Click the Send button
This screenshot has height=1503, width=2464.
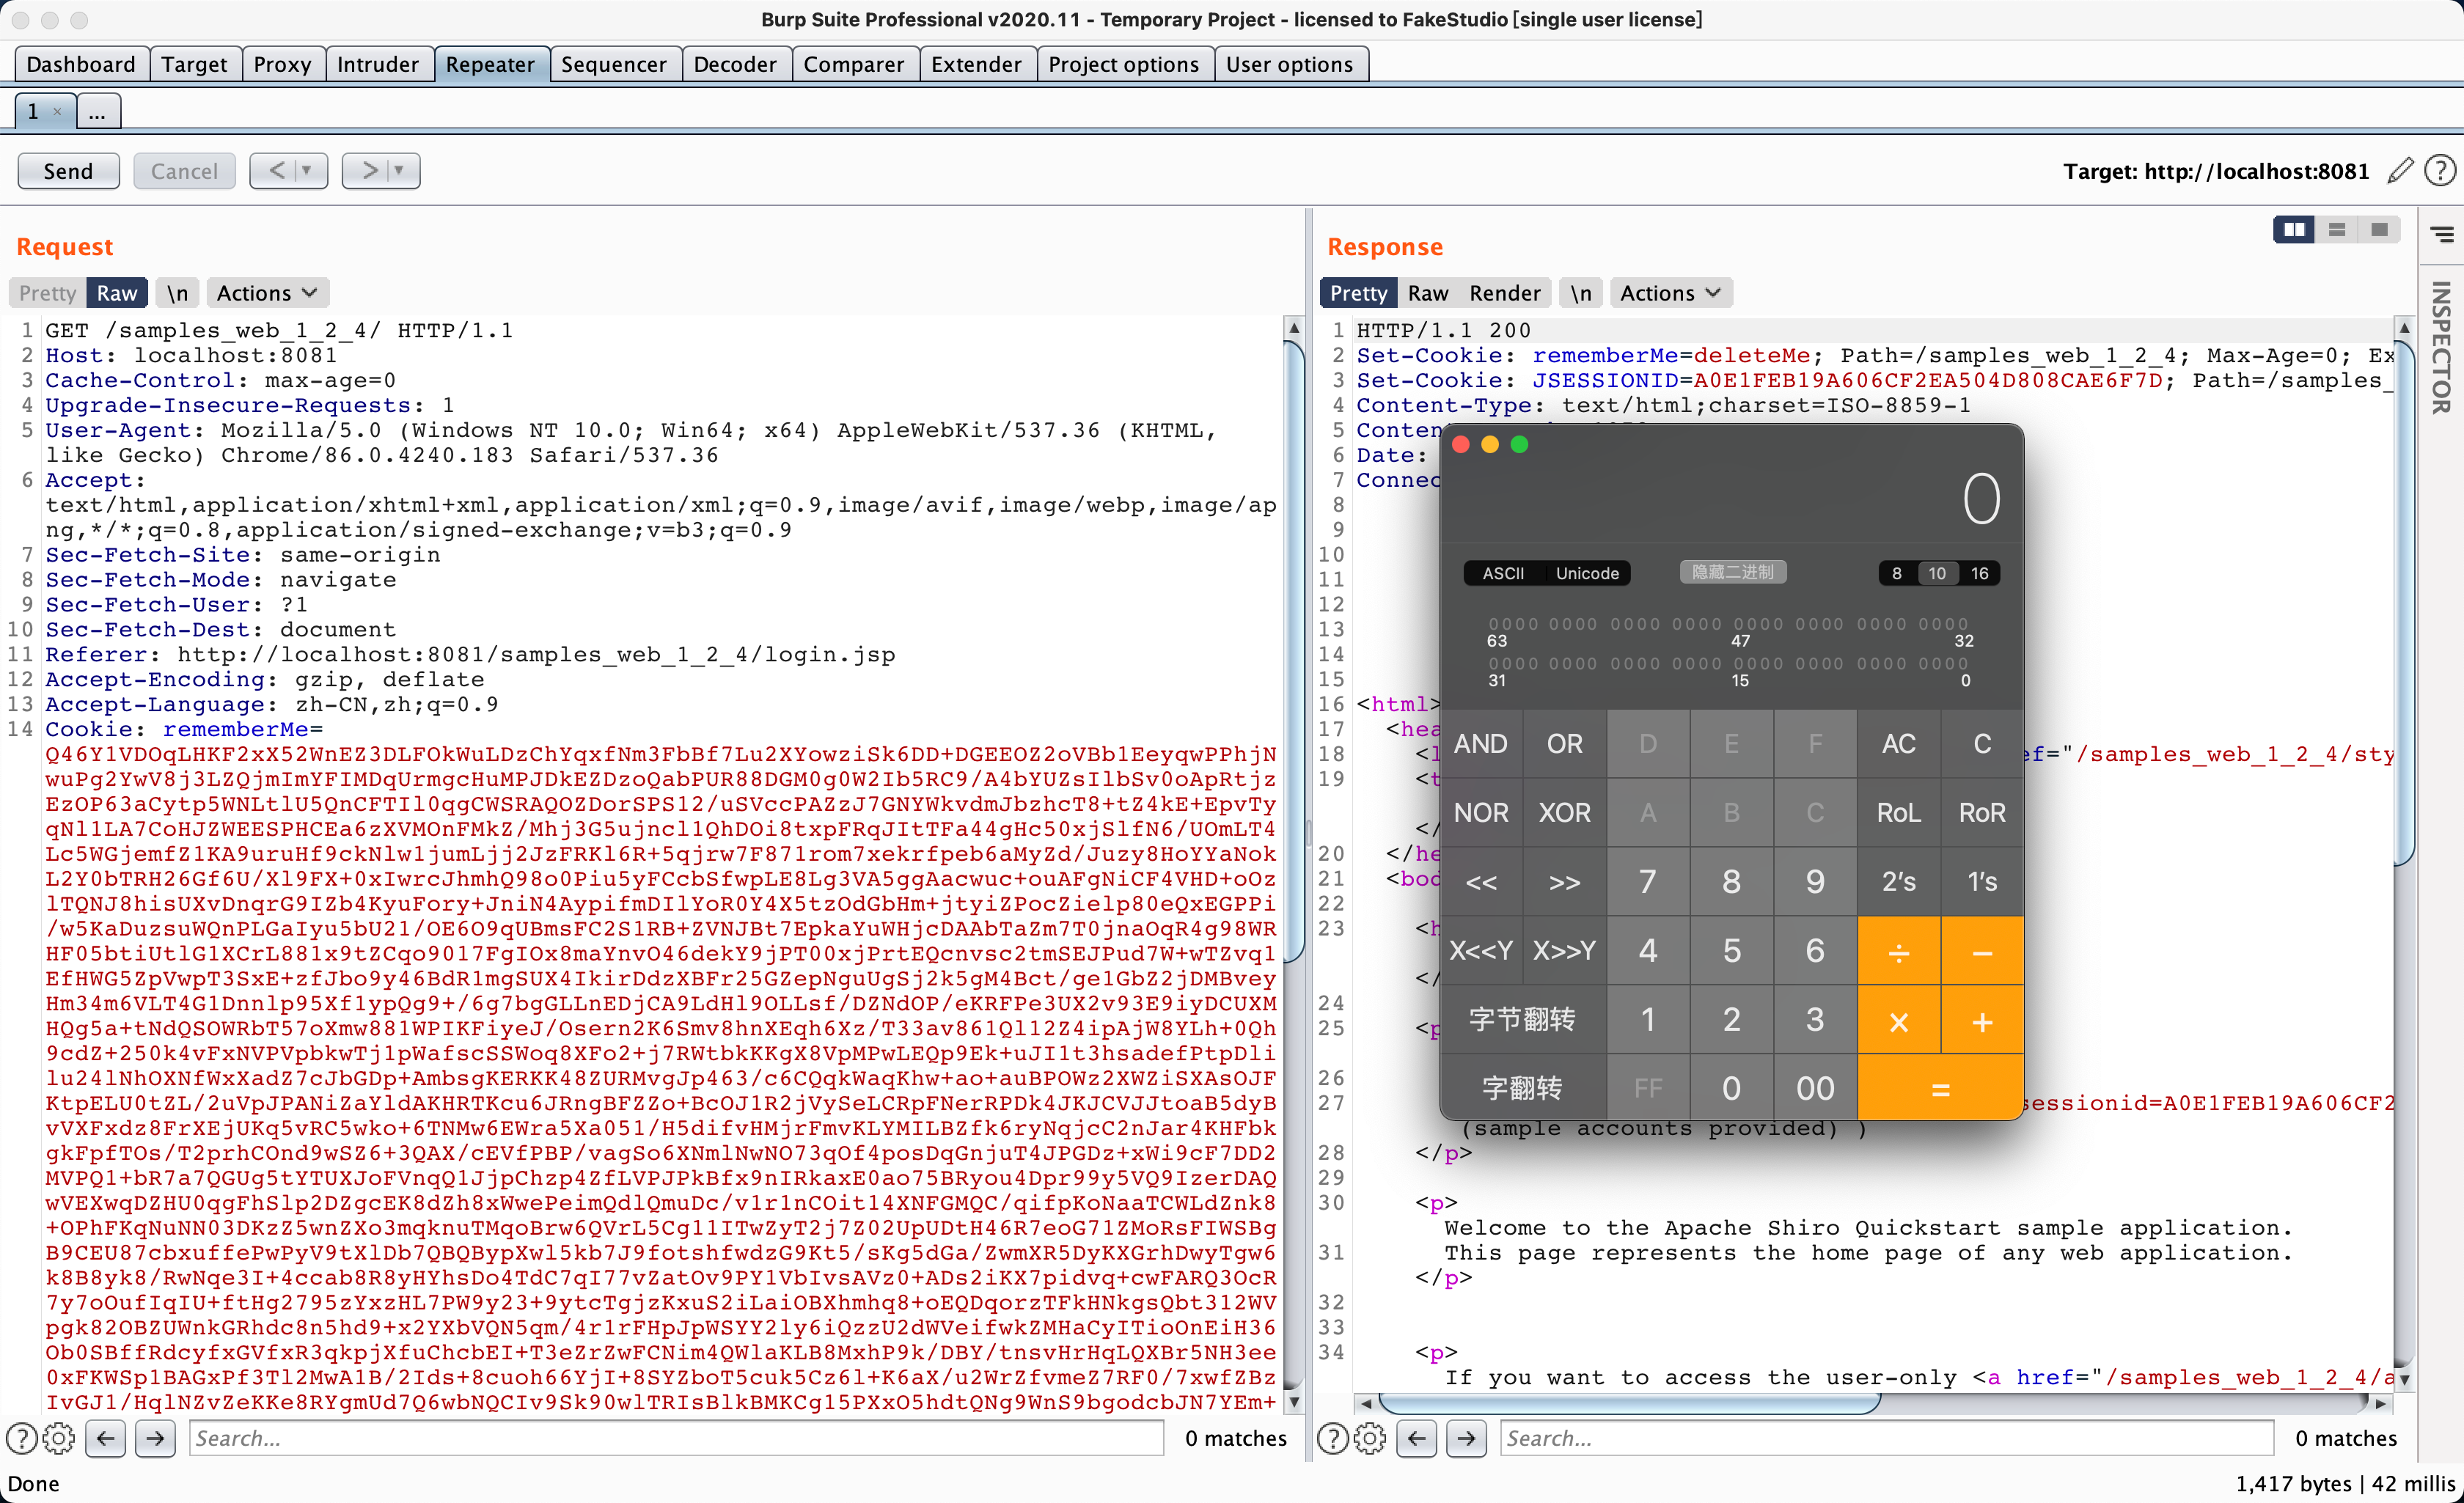click(68, 171)
